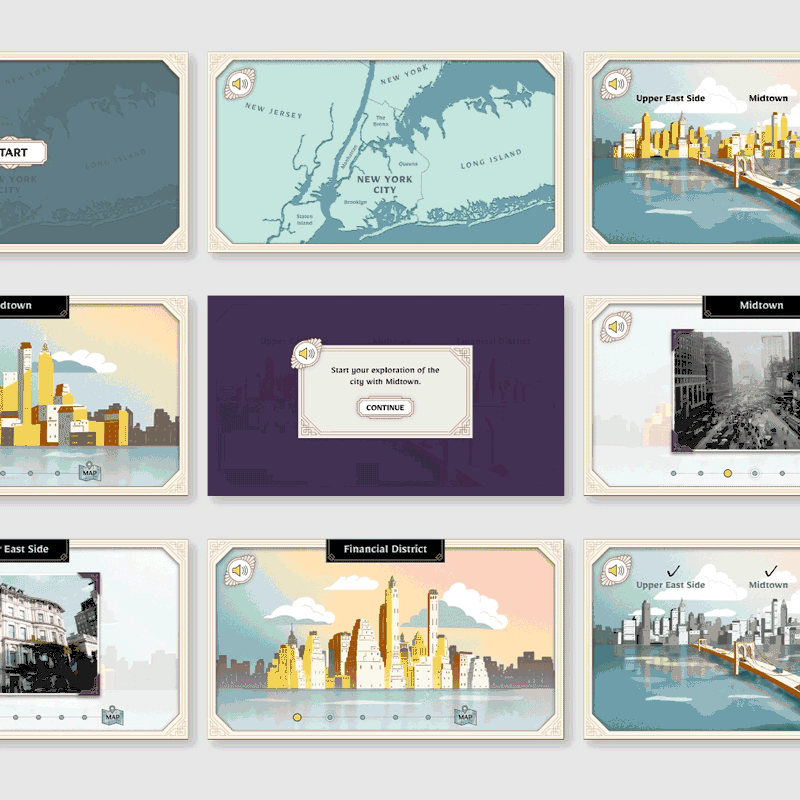The image size is (800, 800).
Task: Click speaker icon on Financial District screen
Action: pyautogui.click(x=239, y=570)
